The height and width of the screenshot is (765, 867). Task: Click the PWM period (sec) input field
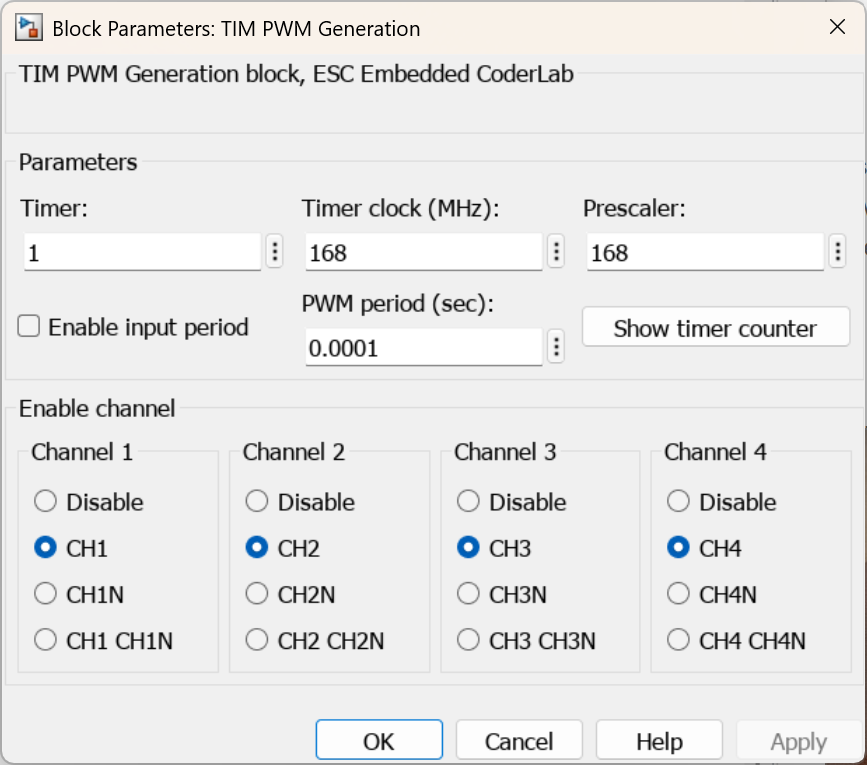[424, 347]
